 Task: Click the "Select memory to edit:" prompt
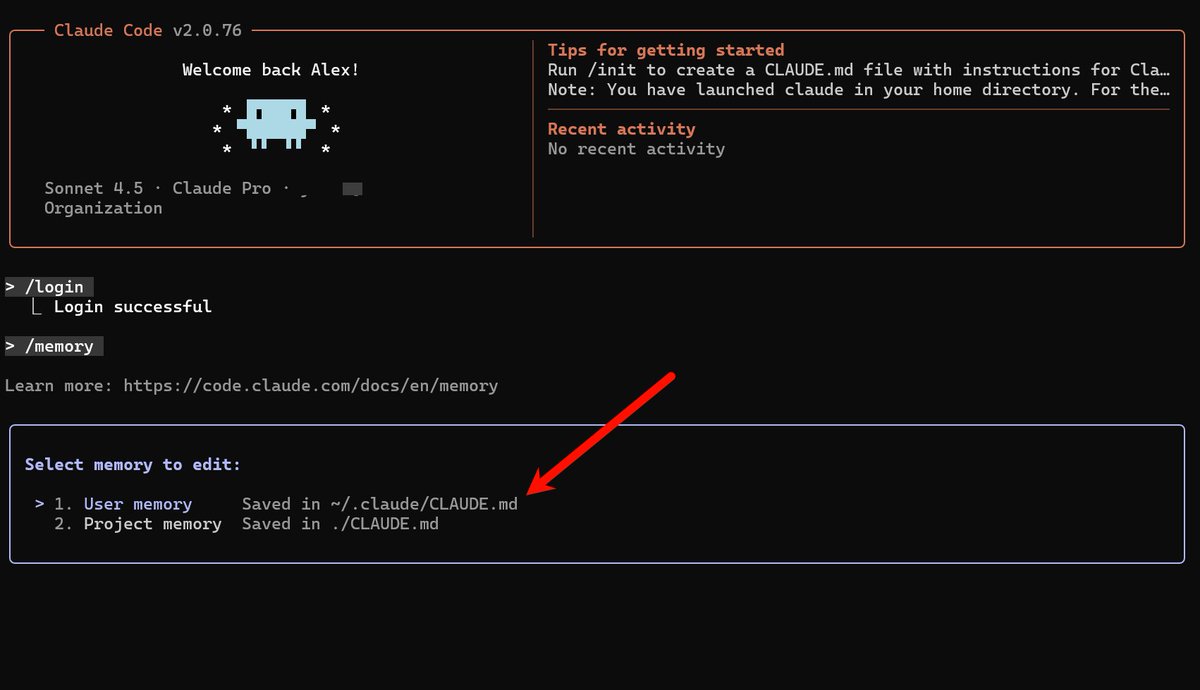[133, 465]
